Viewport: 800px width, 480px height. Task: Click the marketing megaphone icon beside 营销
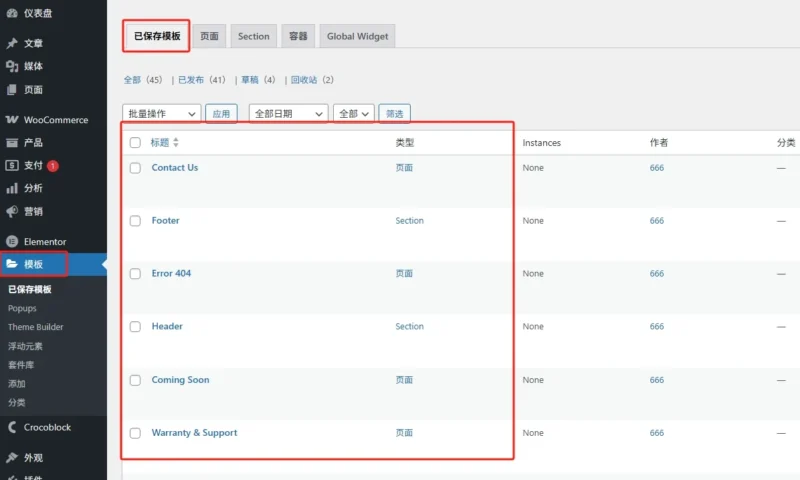(x=12, y=211)
